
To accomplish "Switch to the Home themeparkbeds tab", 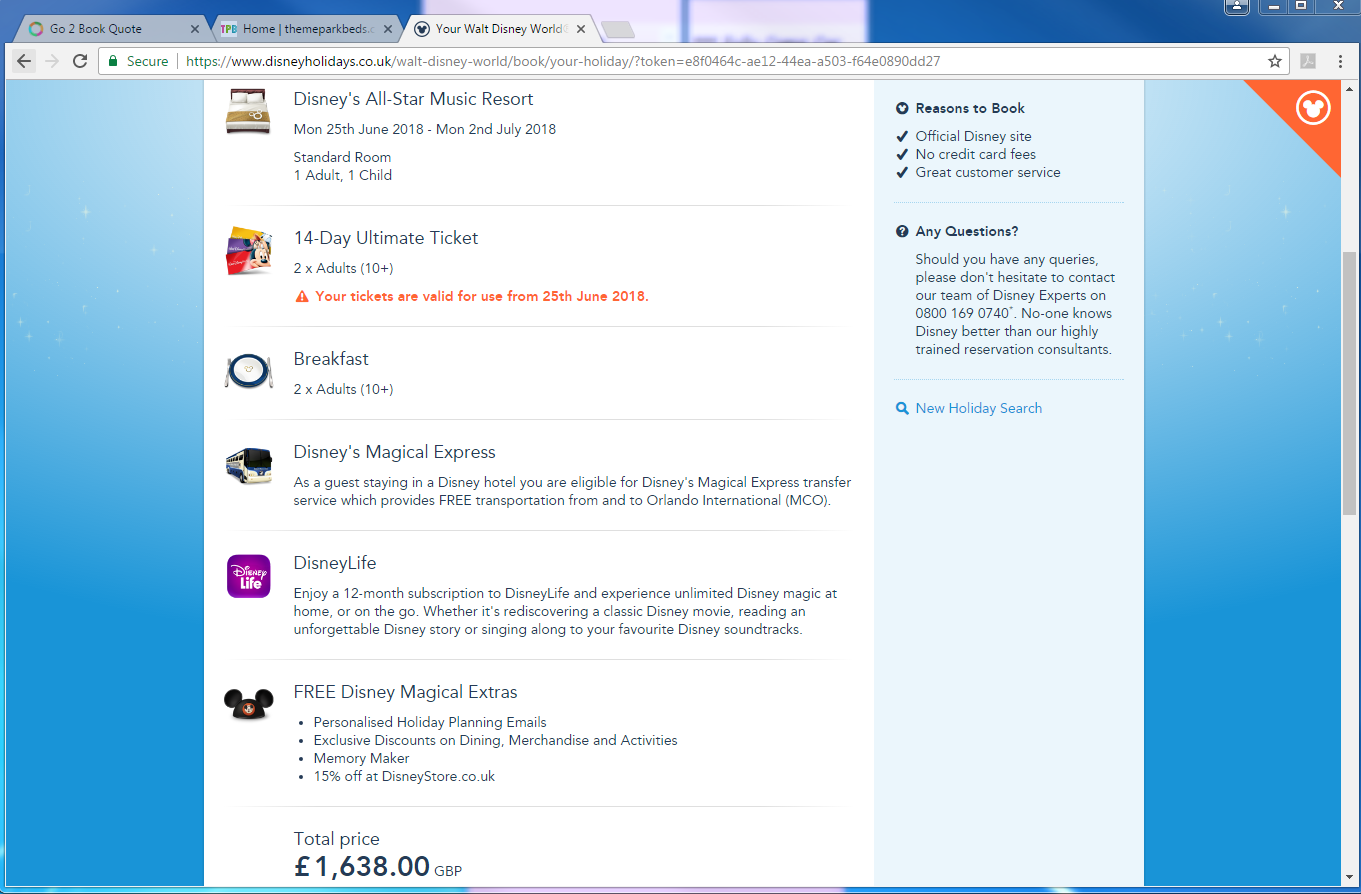I will (x=305, y=29).
